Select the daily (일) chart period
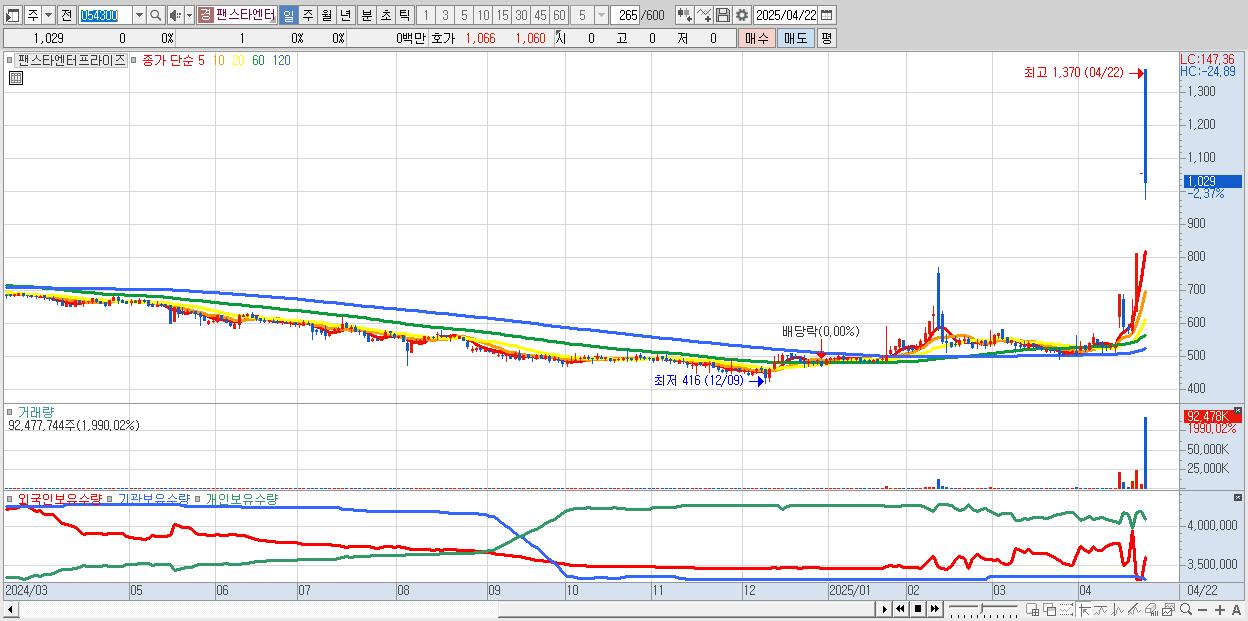Viewport: 1248px width, 621px height. coord(289,15)
